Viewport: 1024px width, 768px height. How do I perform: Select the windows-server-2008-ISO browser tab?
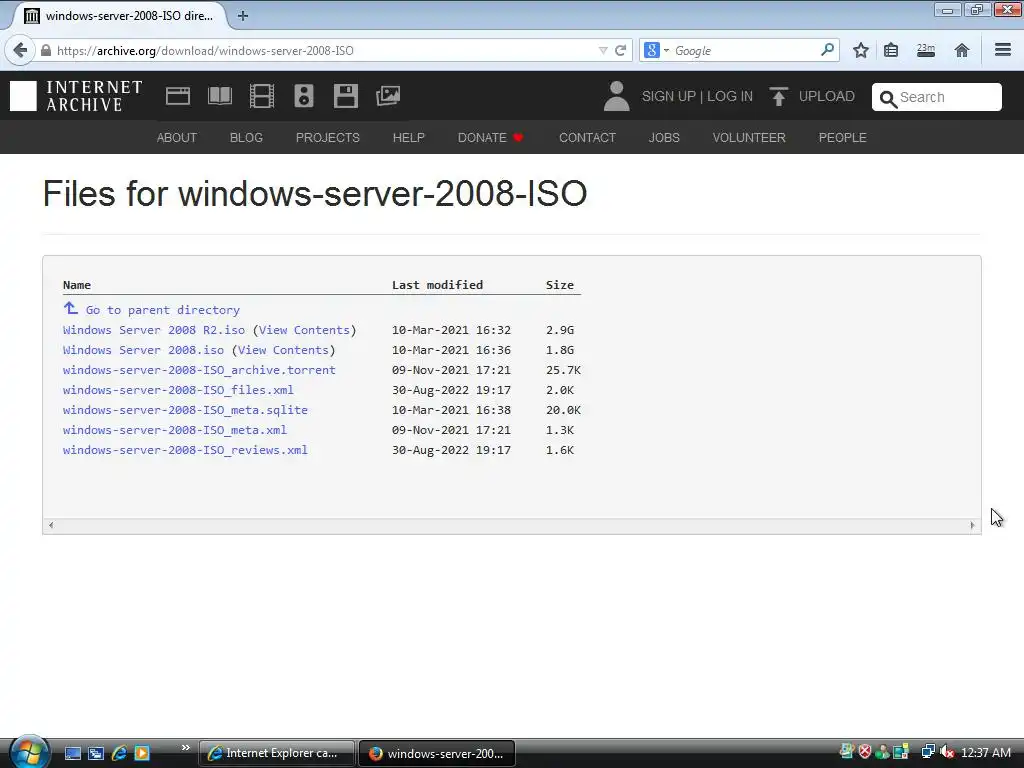119,16
